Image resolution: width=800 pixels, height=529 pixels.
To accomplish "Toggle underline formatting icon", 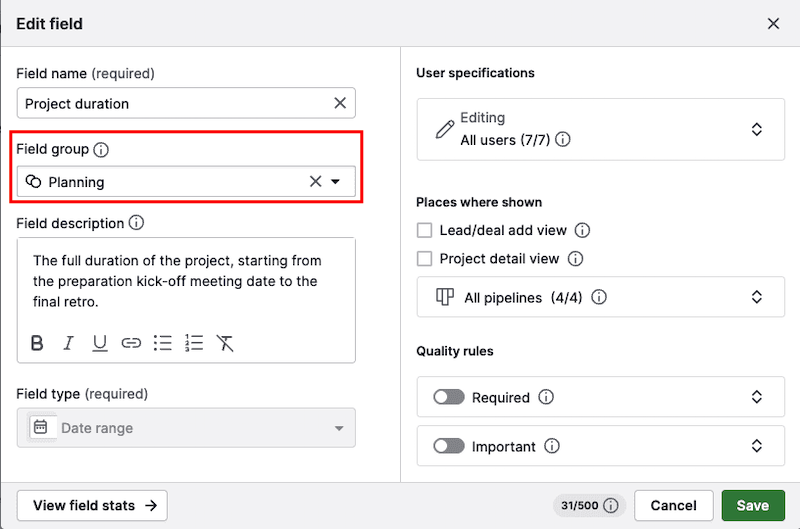I will click(x=100, y=343).
